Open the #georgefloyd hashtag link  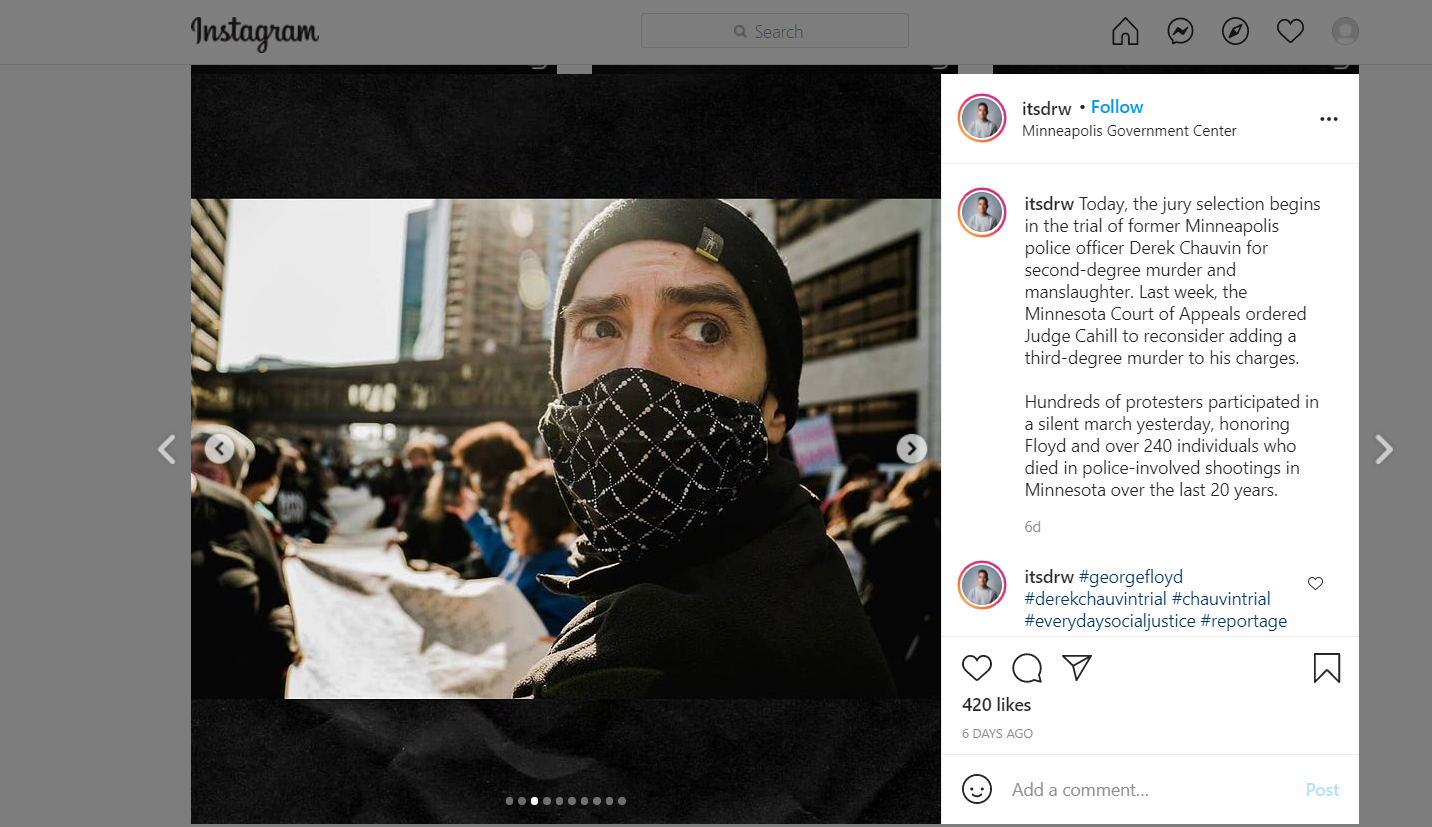pyautogui.click(x=1130, y=577)
